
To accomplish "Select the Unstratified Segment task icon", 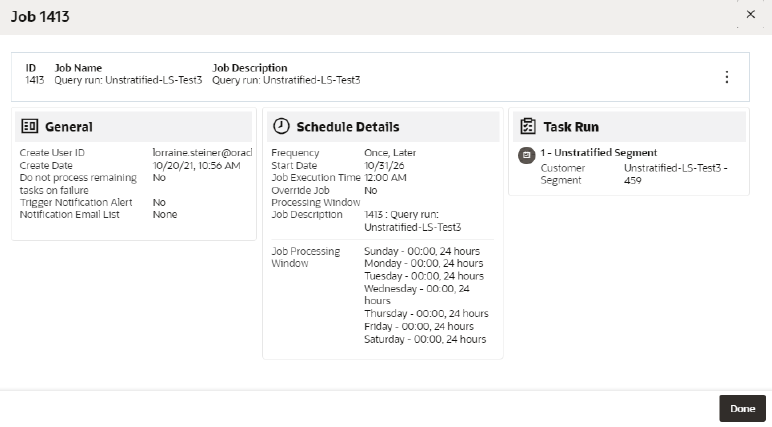I will click(x=526, y=155).
